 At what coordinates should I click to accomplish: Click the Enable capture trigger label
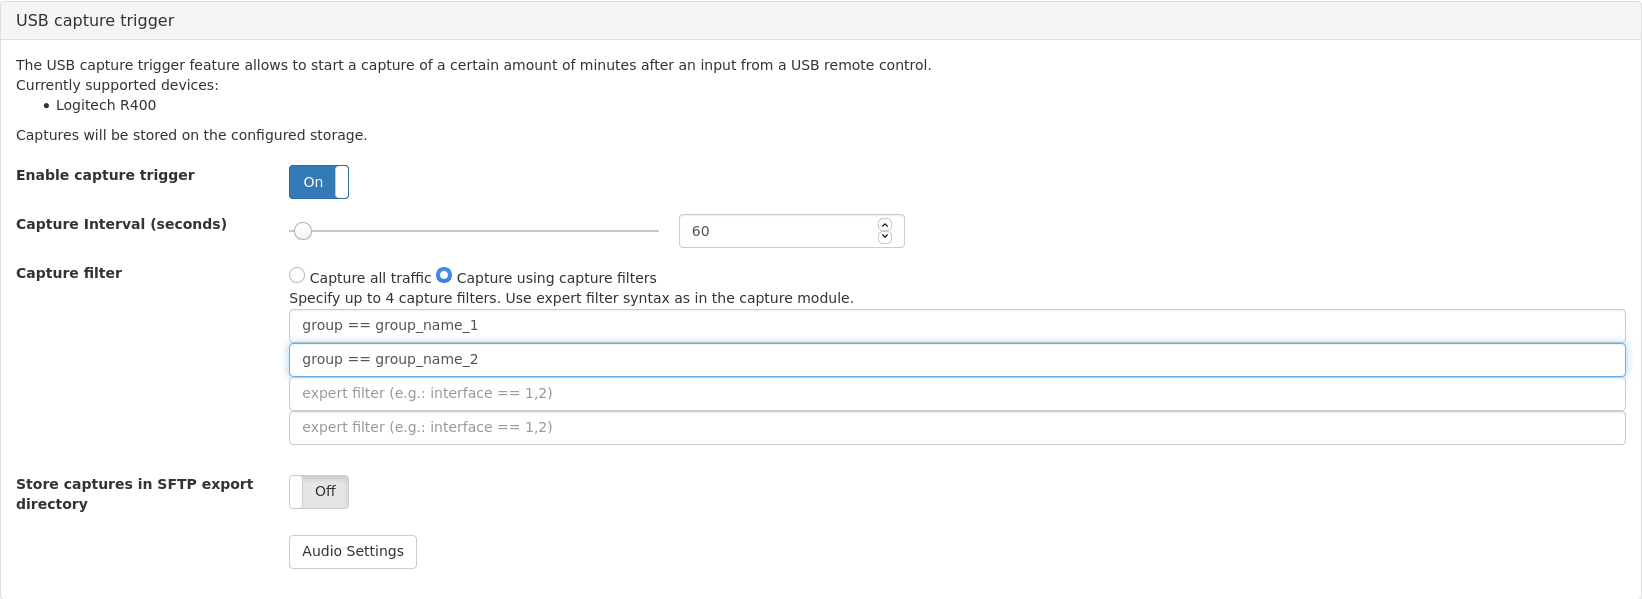(105, 175)
